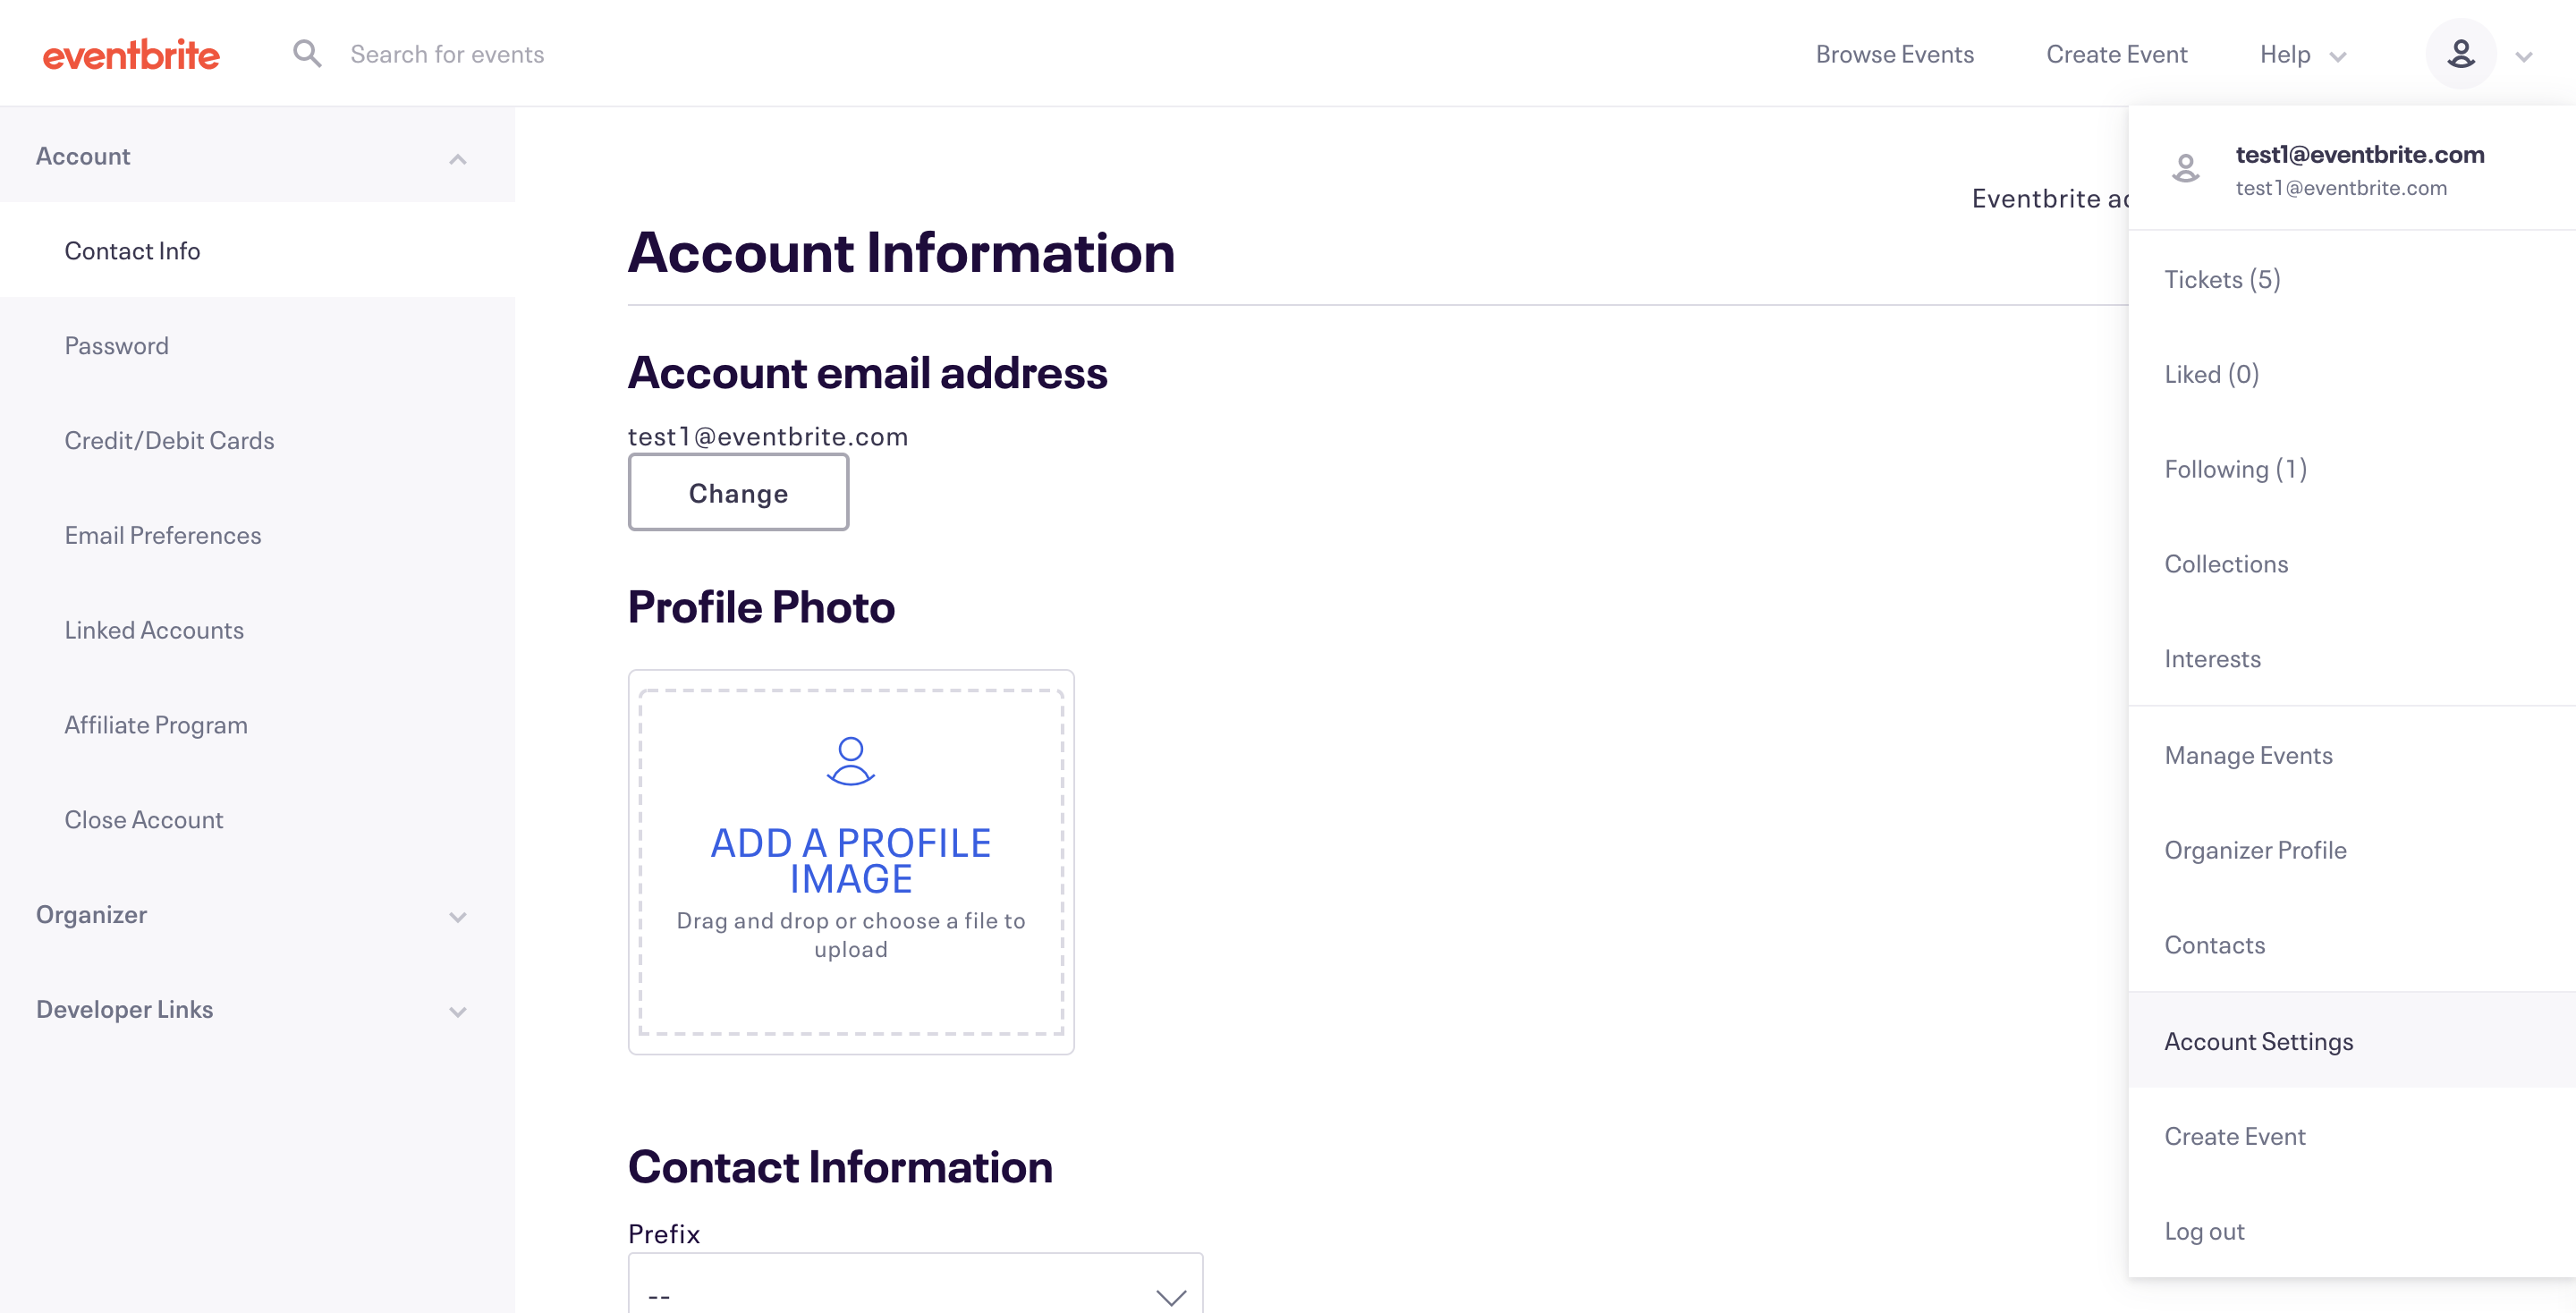Click the ADD A PROFILE IMAGE icon
Viewport: 2576px width, 1313px height.
point(851,760)
